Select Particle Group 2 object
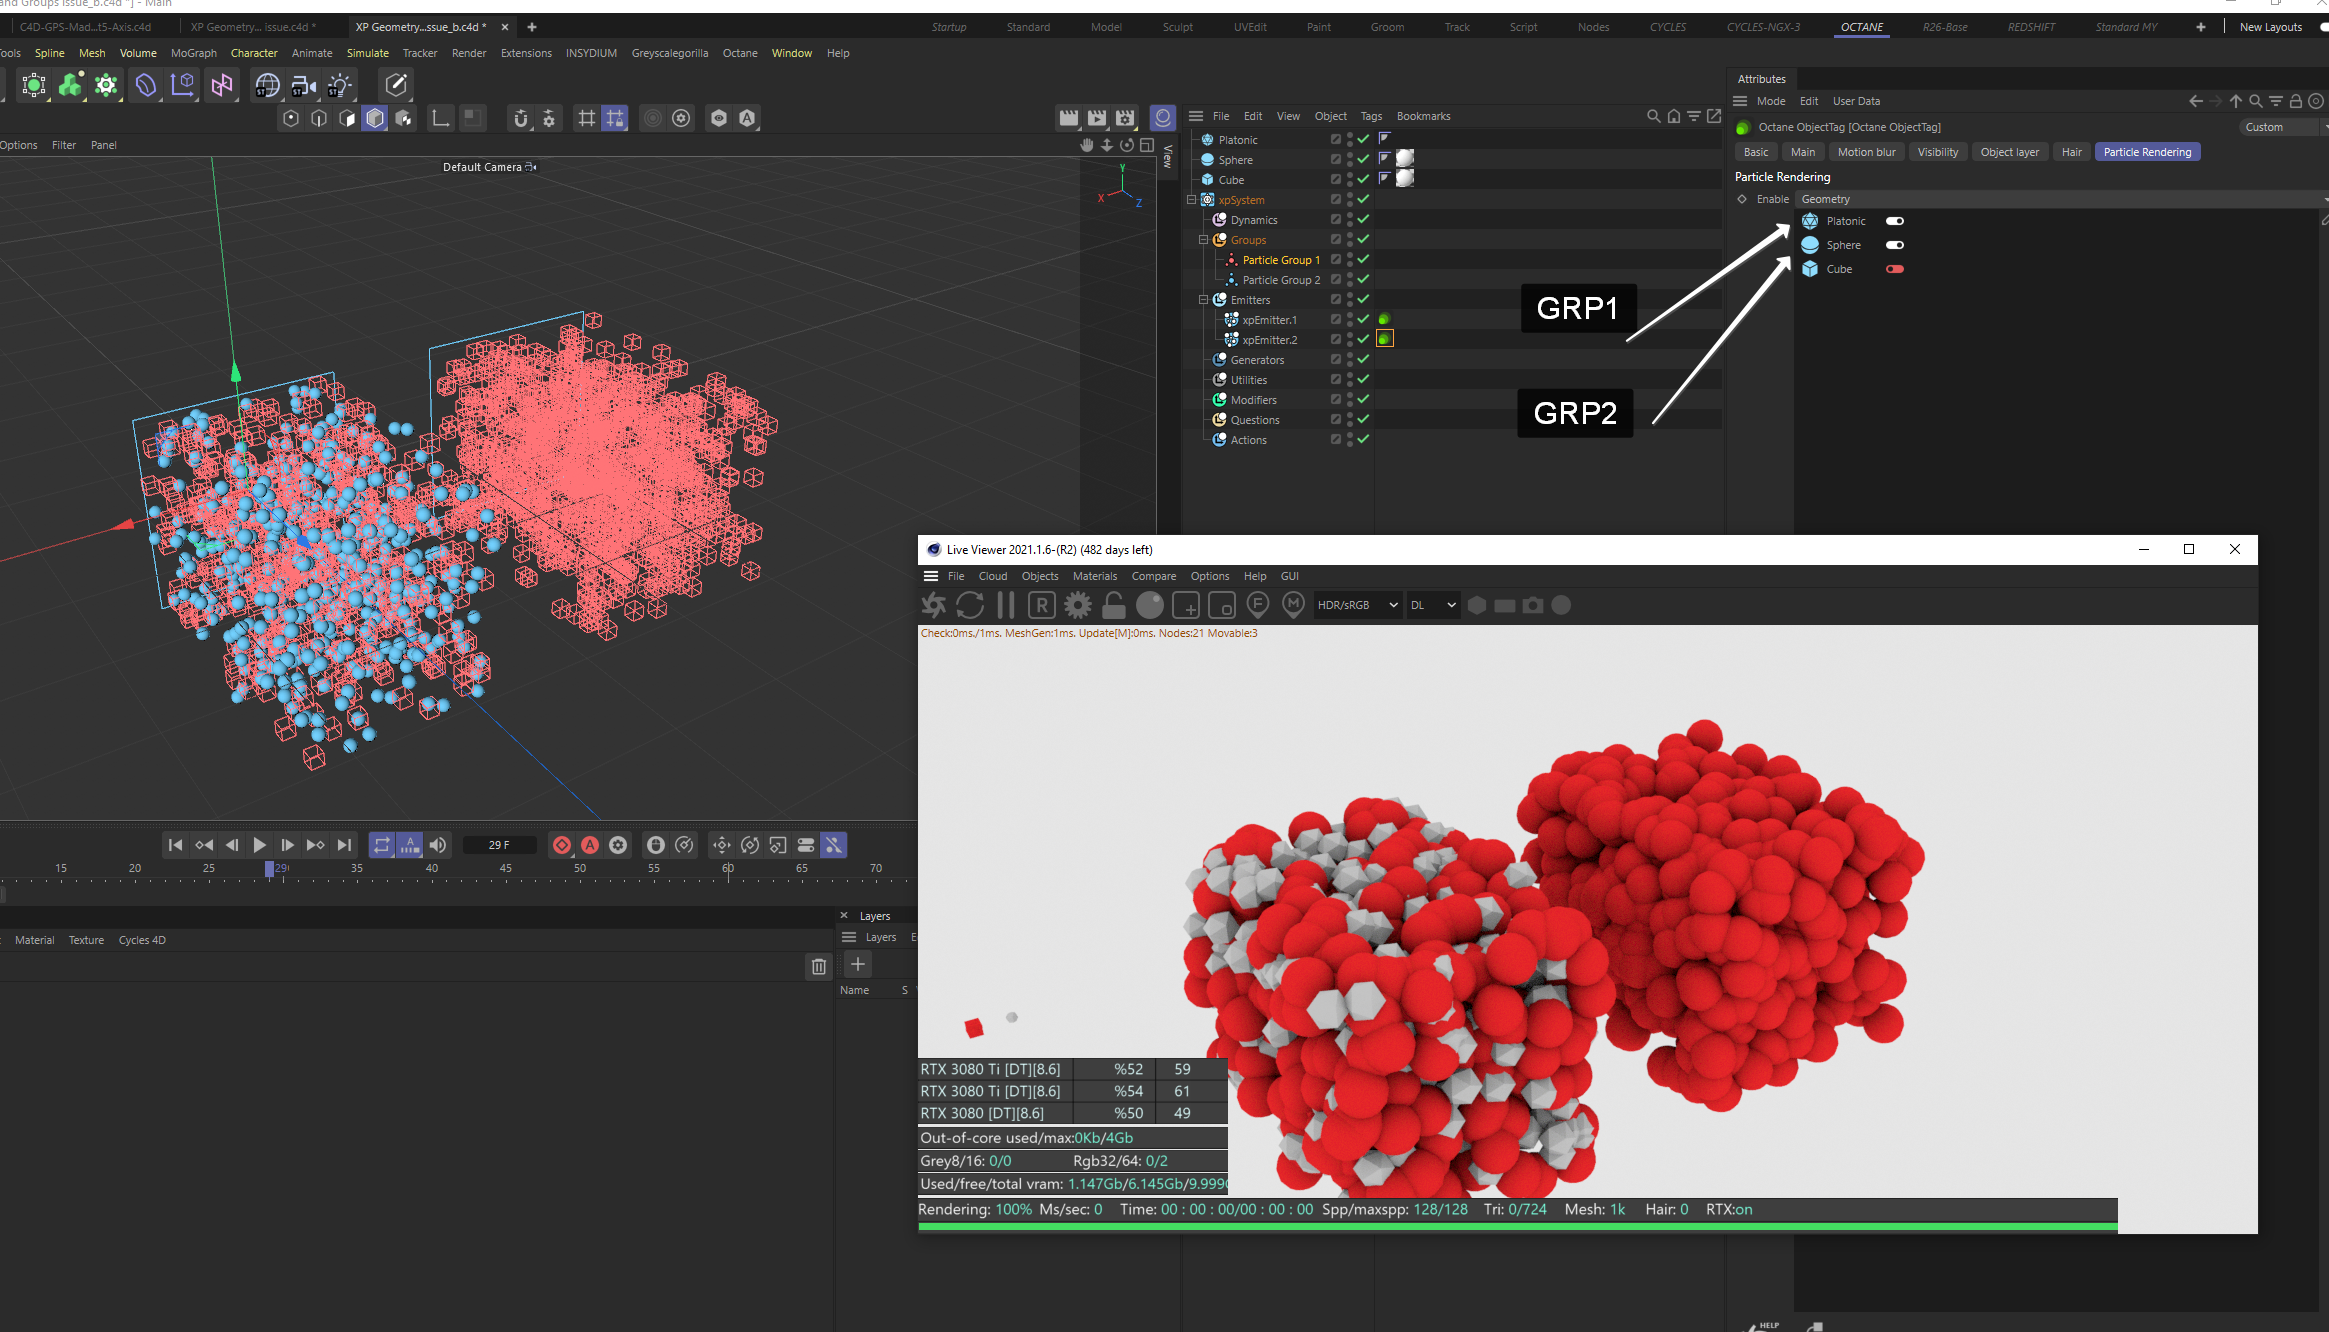Image resolution: width=2329 pixels, height=1332 pixels. pyautogui.click(x=1281, y=280)
